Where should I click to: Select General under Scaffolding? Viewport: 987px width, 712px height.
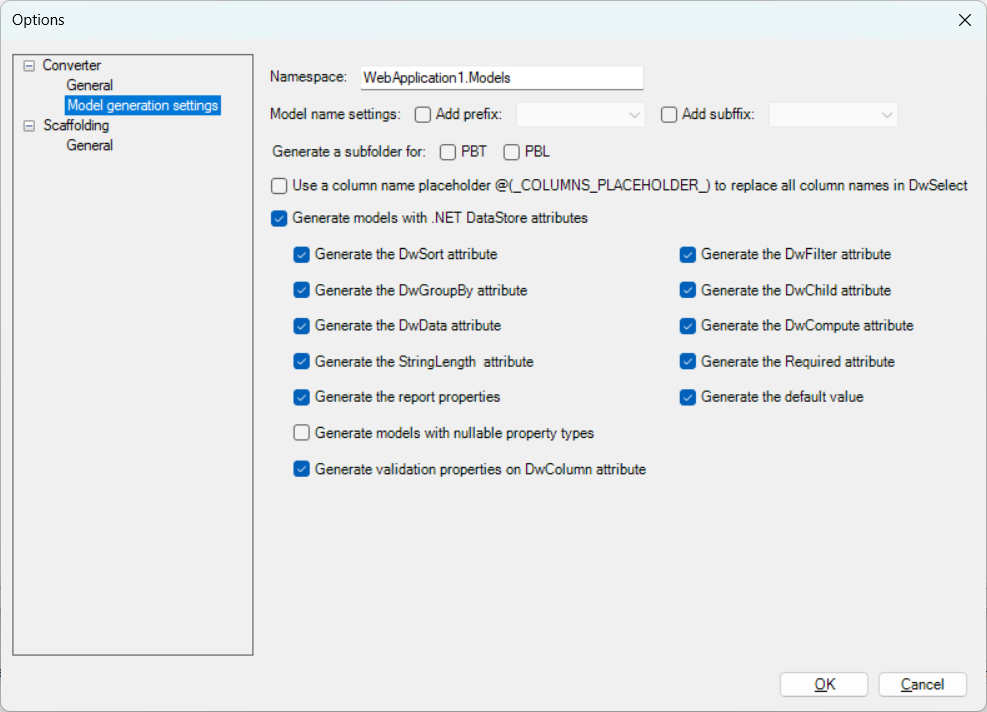pos(89,146)
